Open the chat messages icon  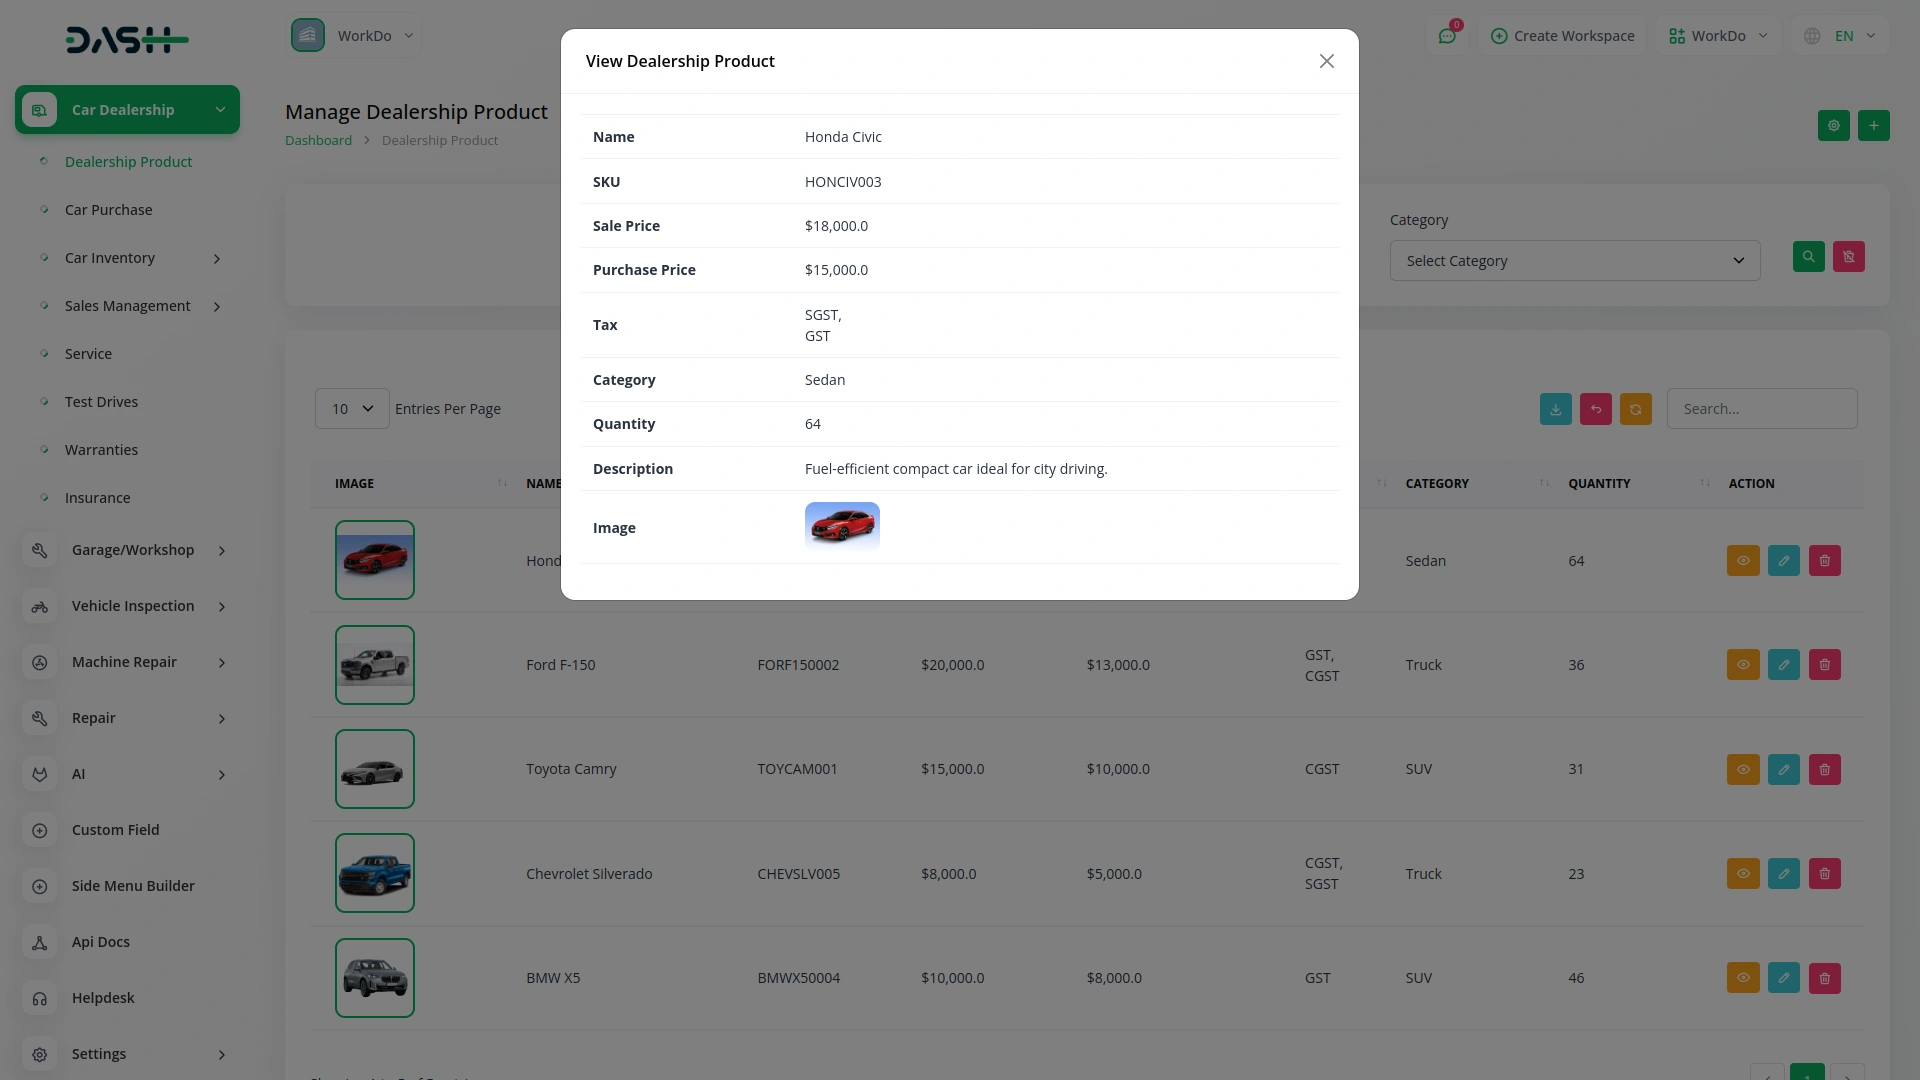1447,36
